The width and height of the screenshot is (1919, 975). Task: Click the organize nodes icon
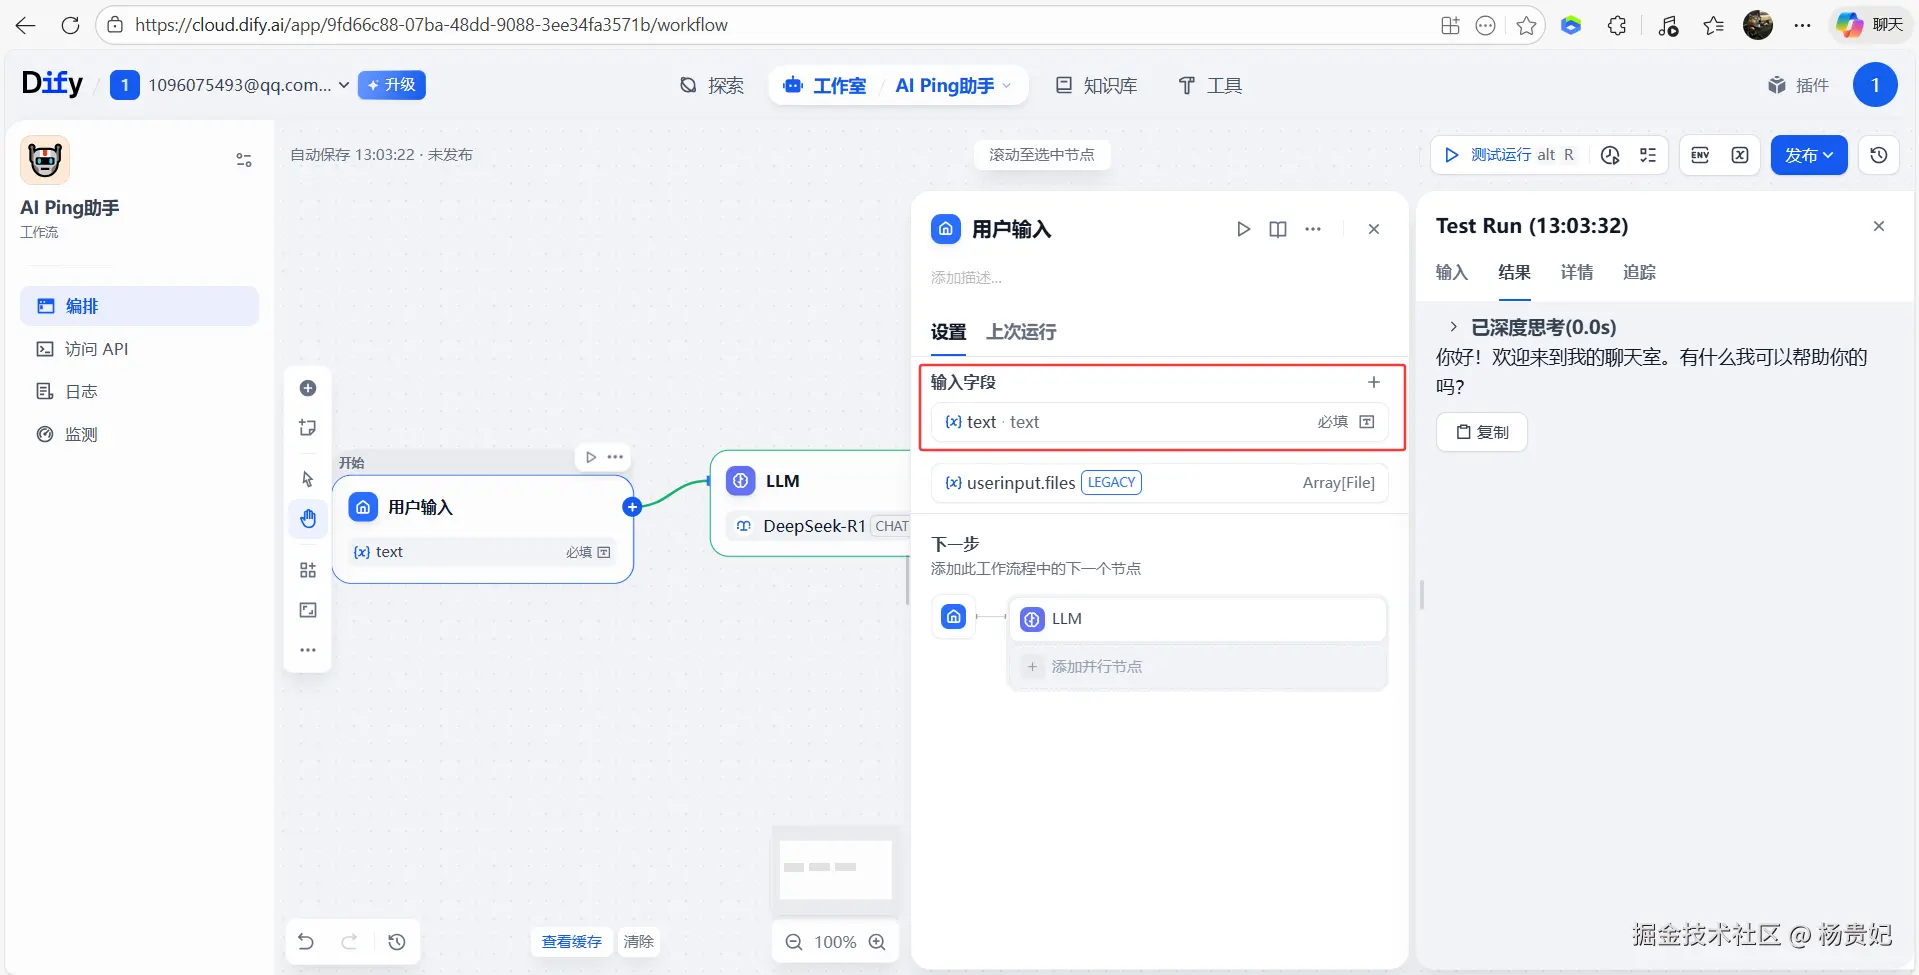tap(308, 570)
